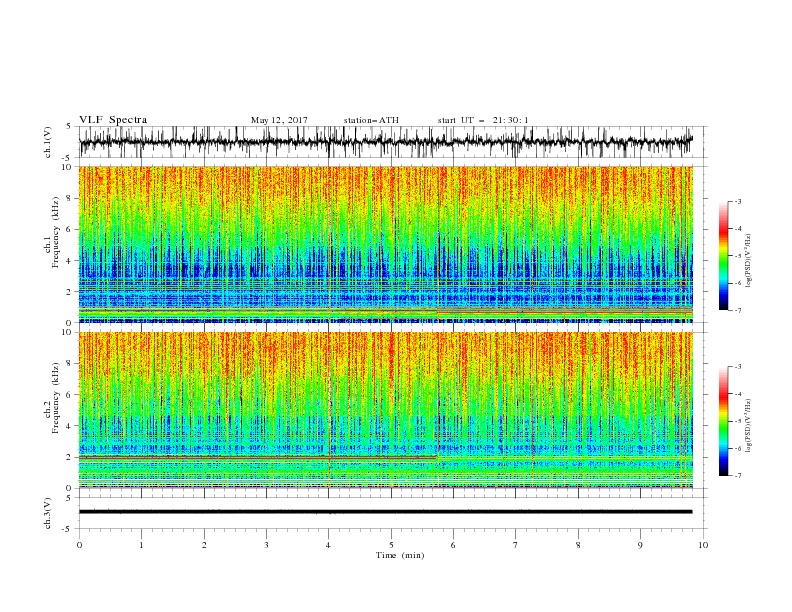
Task: Click the "-7" label on ch.2 colorbar
Action: 738,476
